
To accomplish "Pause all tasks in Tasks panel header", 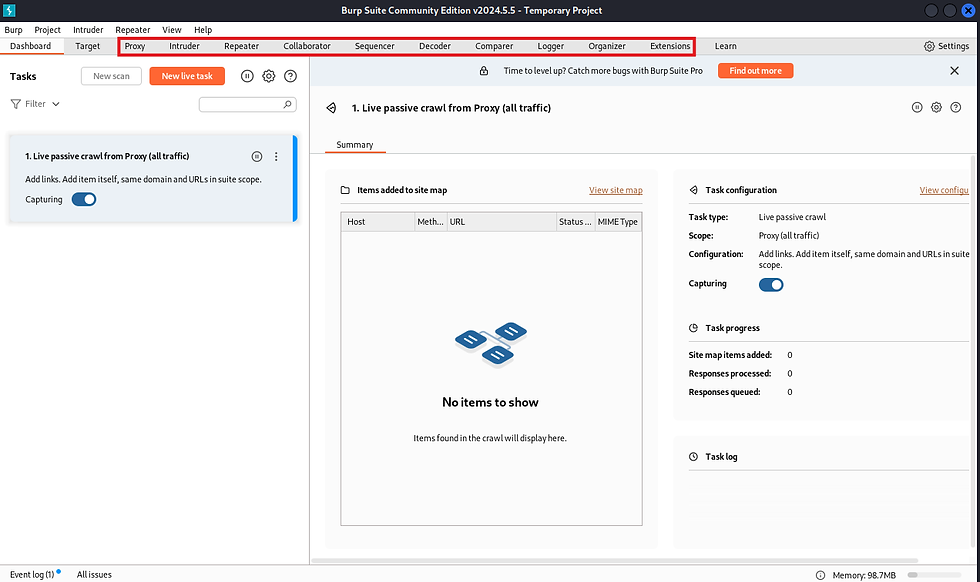I will pos(247,76).
